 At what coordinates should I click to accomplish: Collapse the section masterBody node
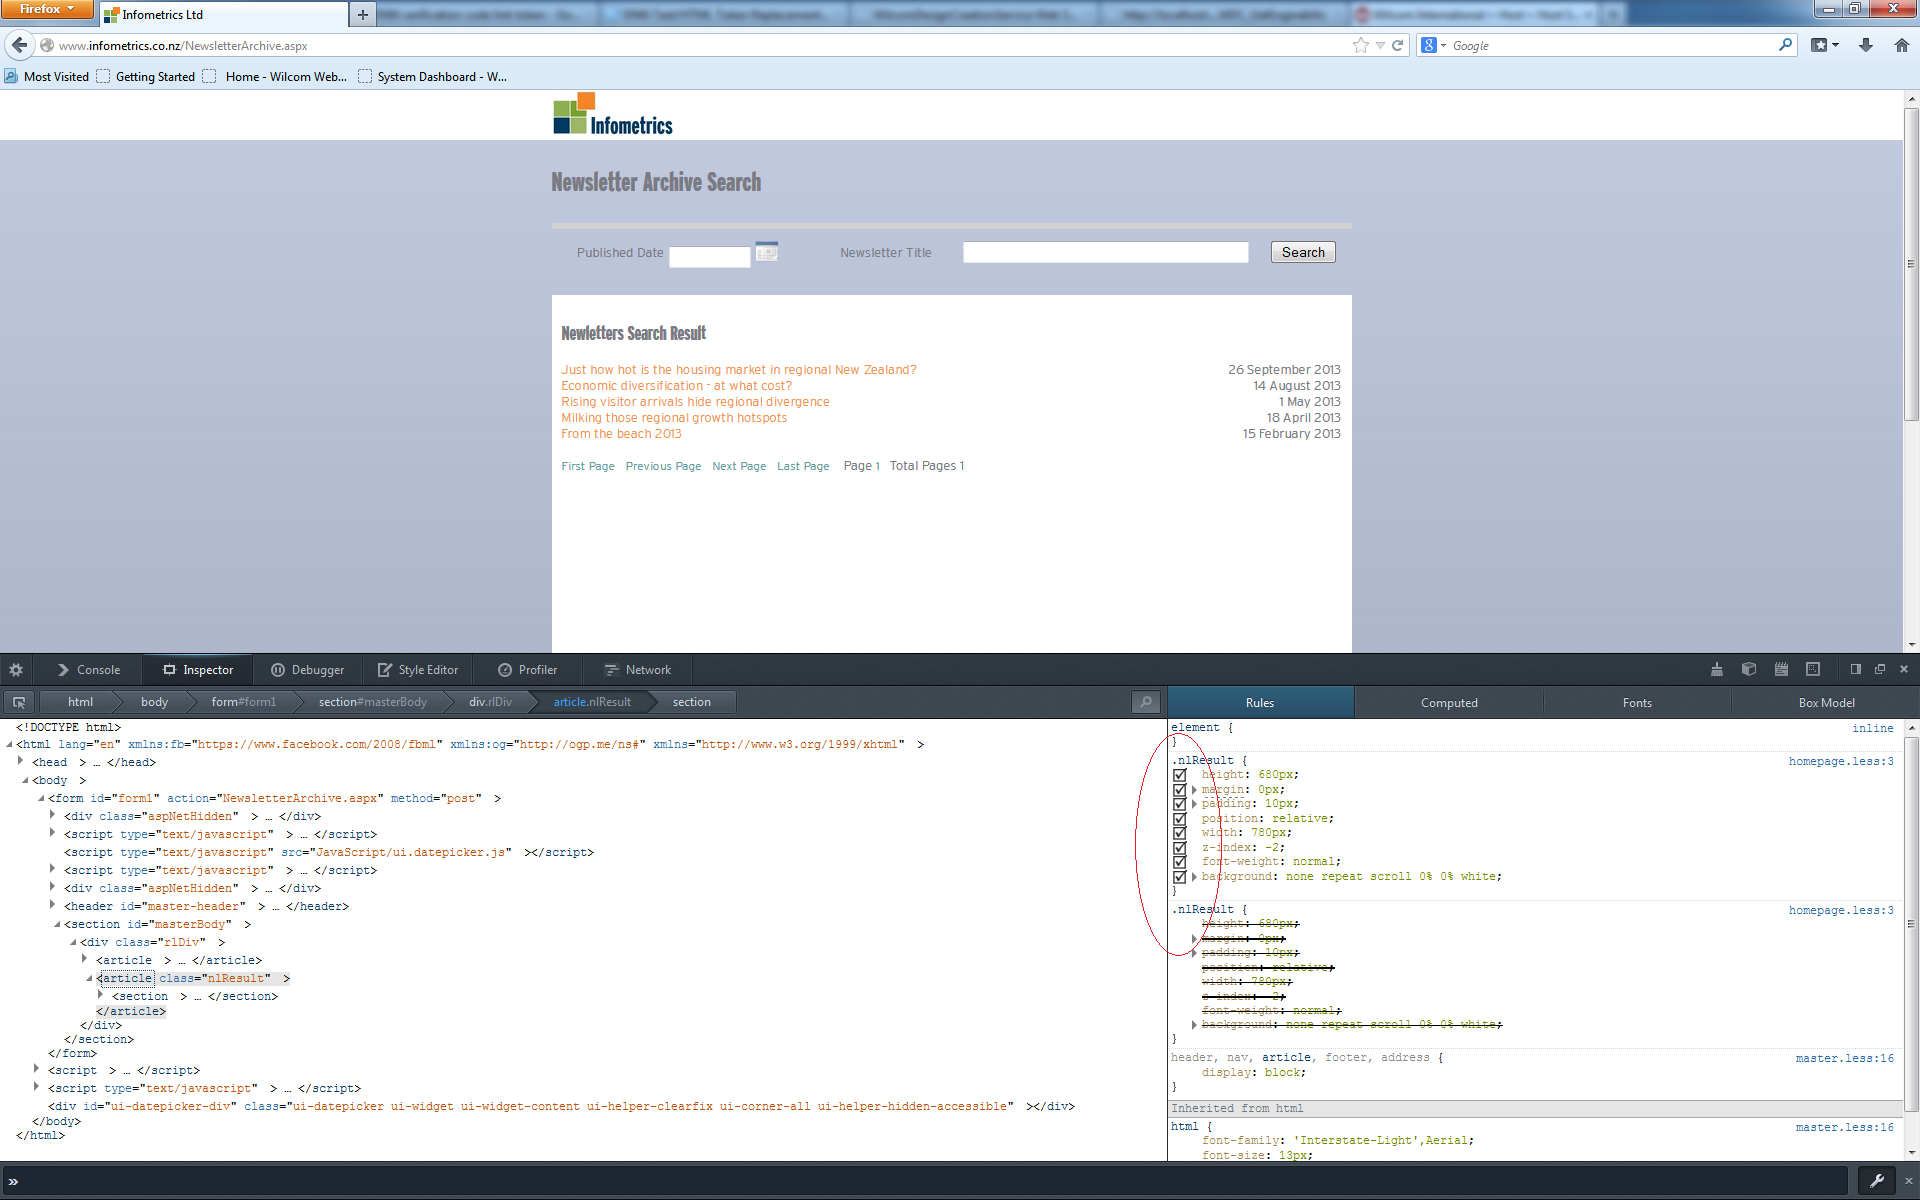57,924
